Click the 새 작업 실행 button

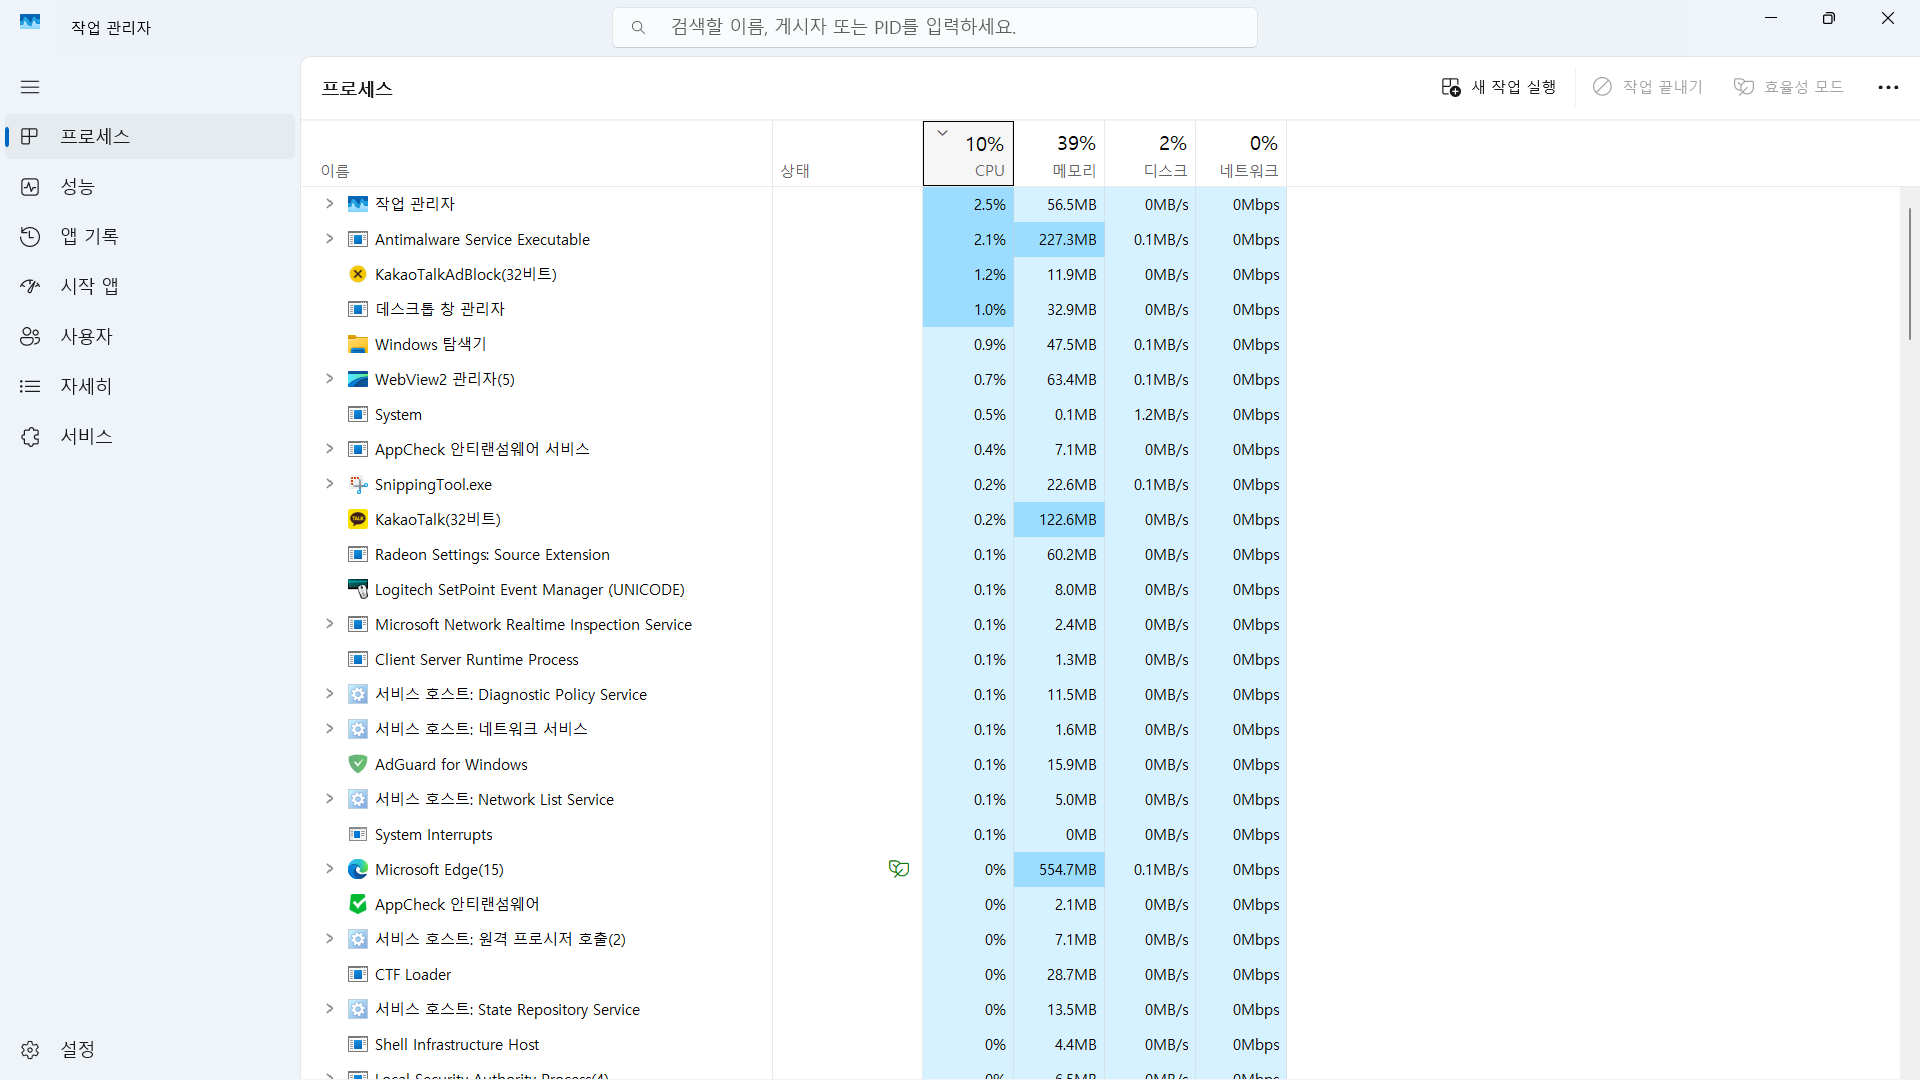(x=1498, y=87)
